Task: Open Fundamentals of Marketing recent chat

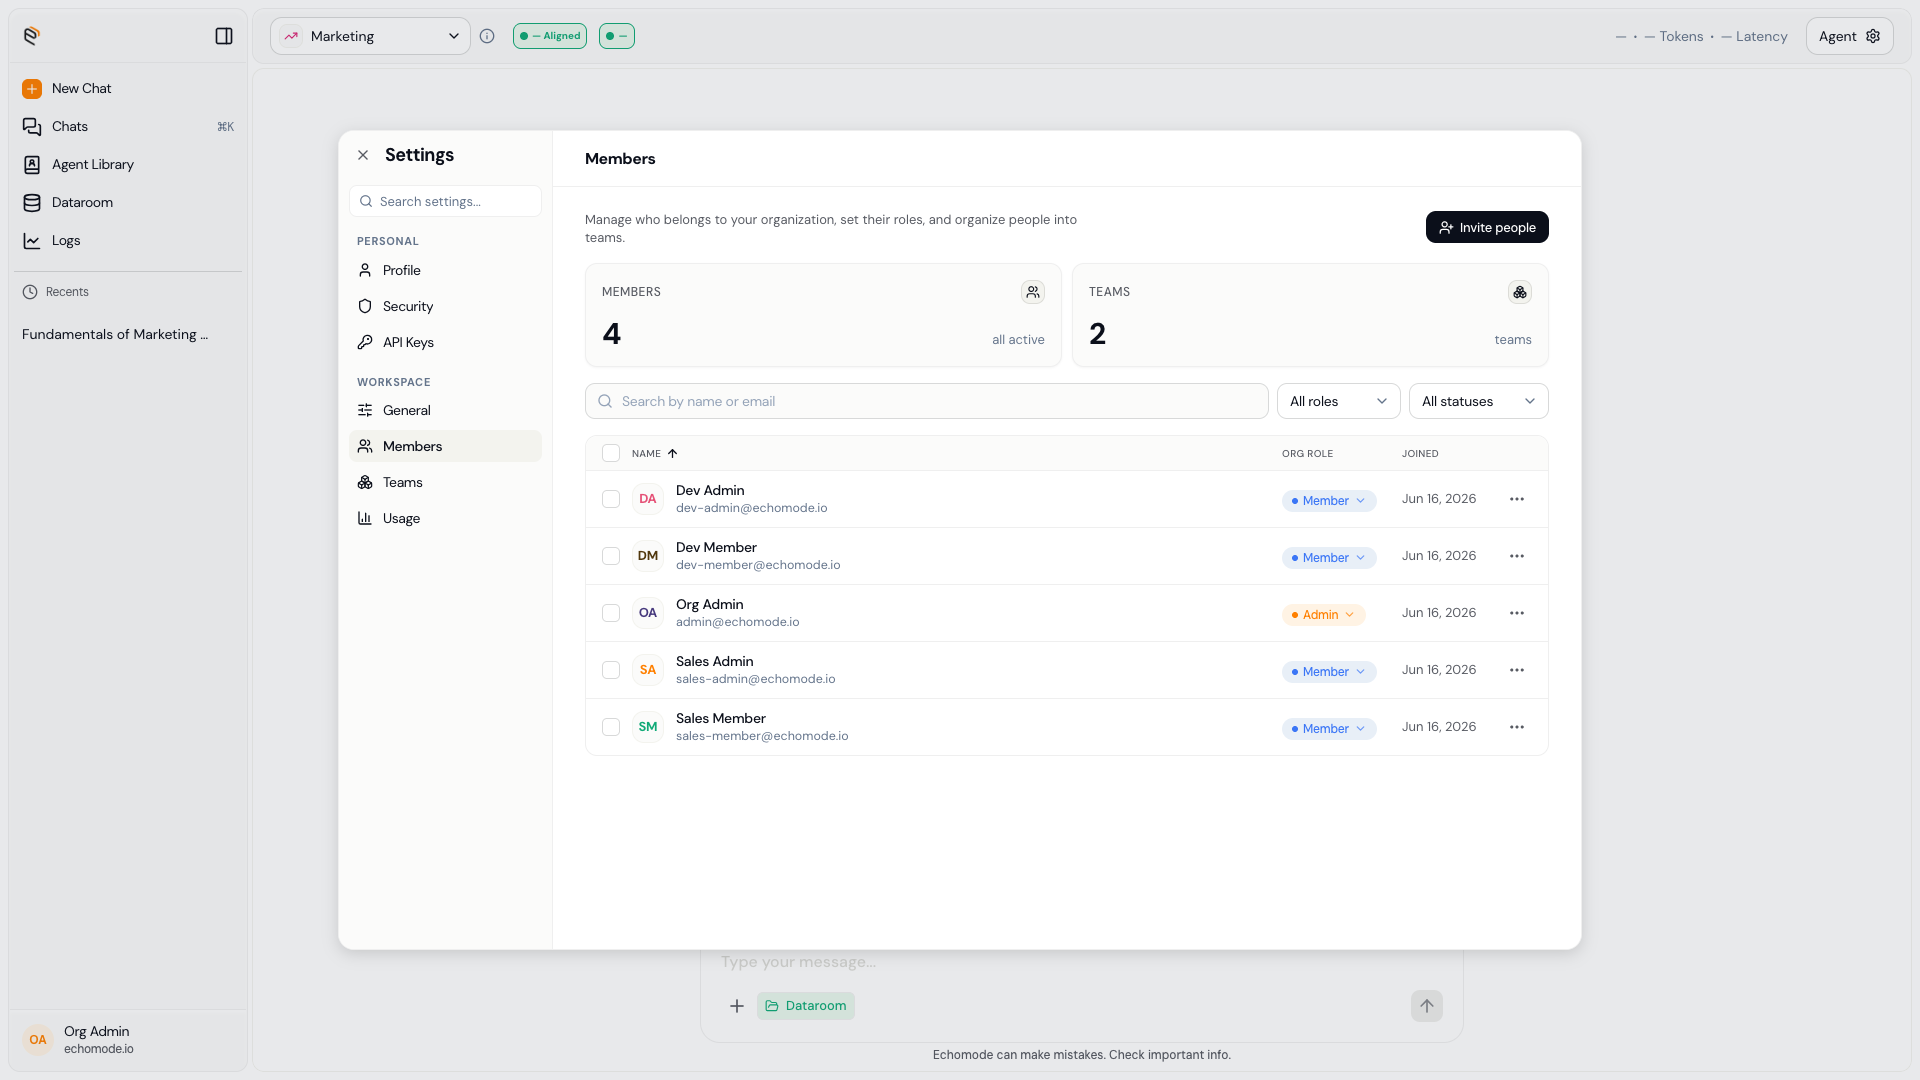Action: tap(115, 335)
